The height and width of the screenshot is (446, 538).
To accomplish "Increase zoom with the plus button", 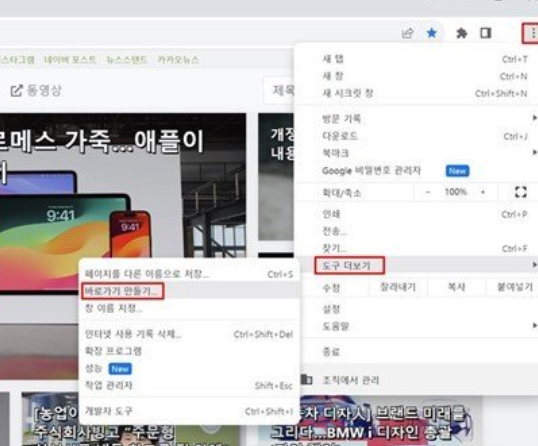I will tap(483, 192).
